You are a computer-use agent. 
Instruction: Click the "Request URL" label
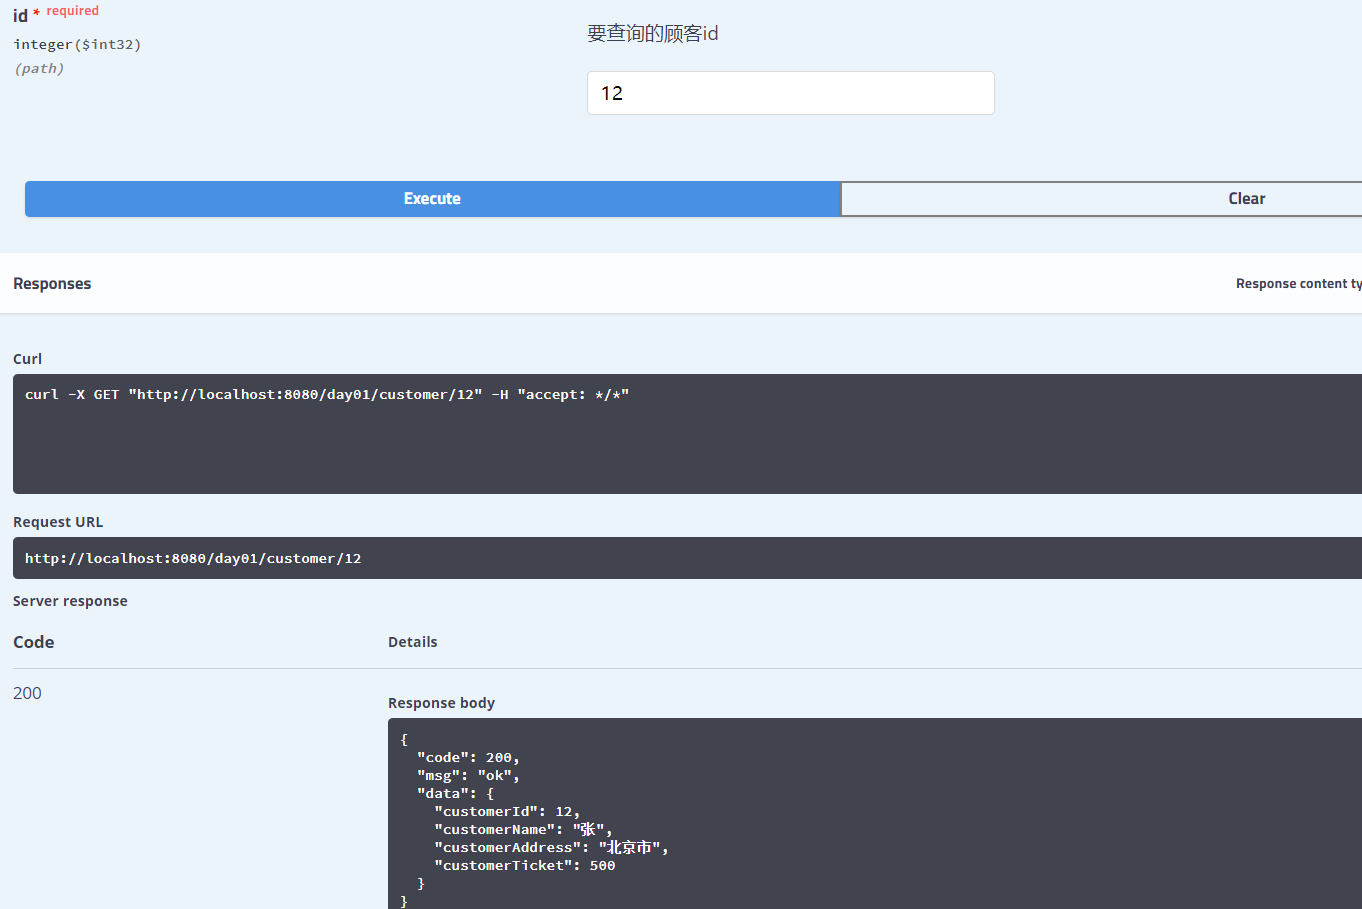point(58,522)
